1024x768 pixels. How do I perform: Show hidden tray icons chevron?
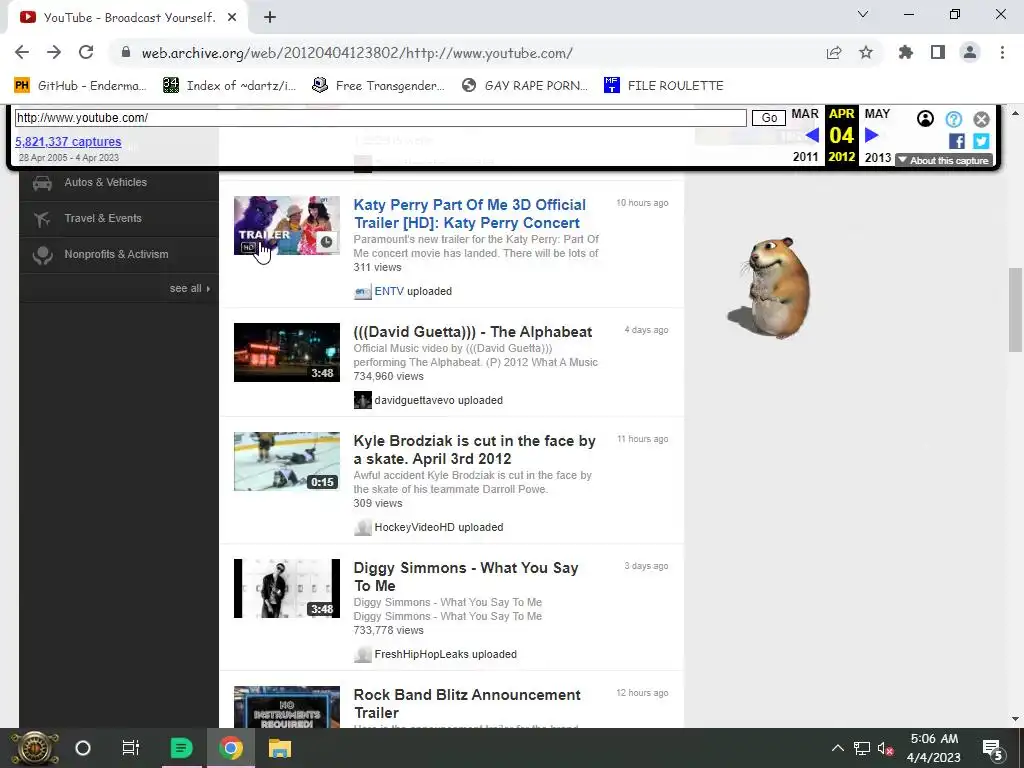click(x=837, y=748)
